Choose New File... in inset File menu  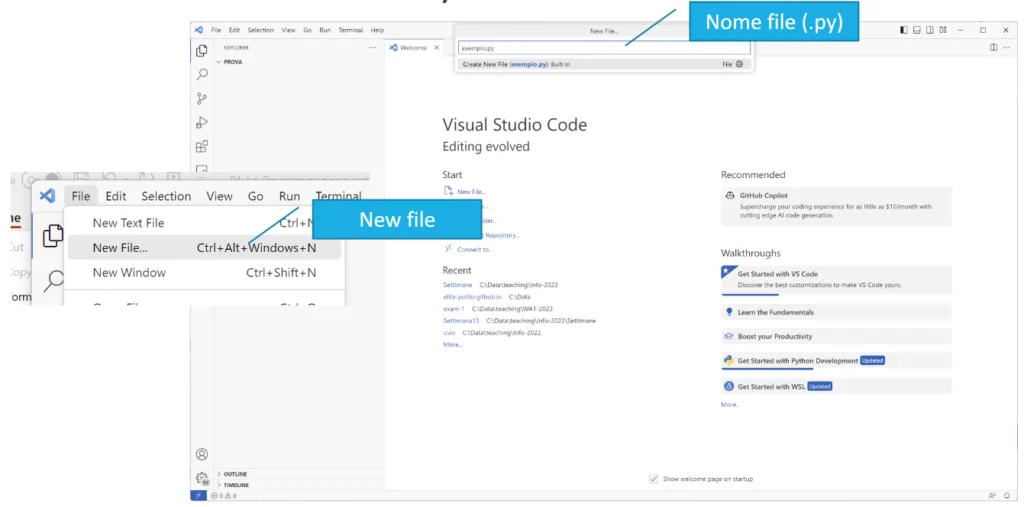click(204, 248)
